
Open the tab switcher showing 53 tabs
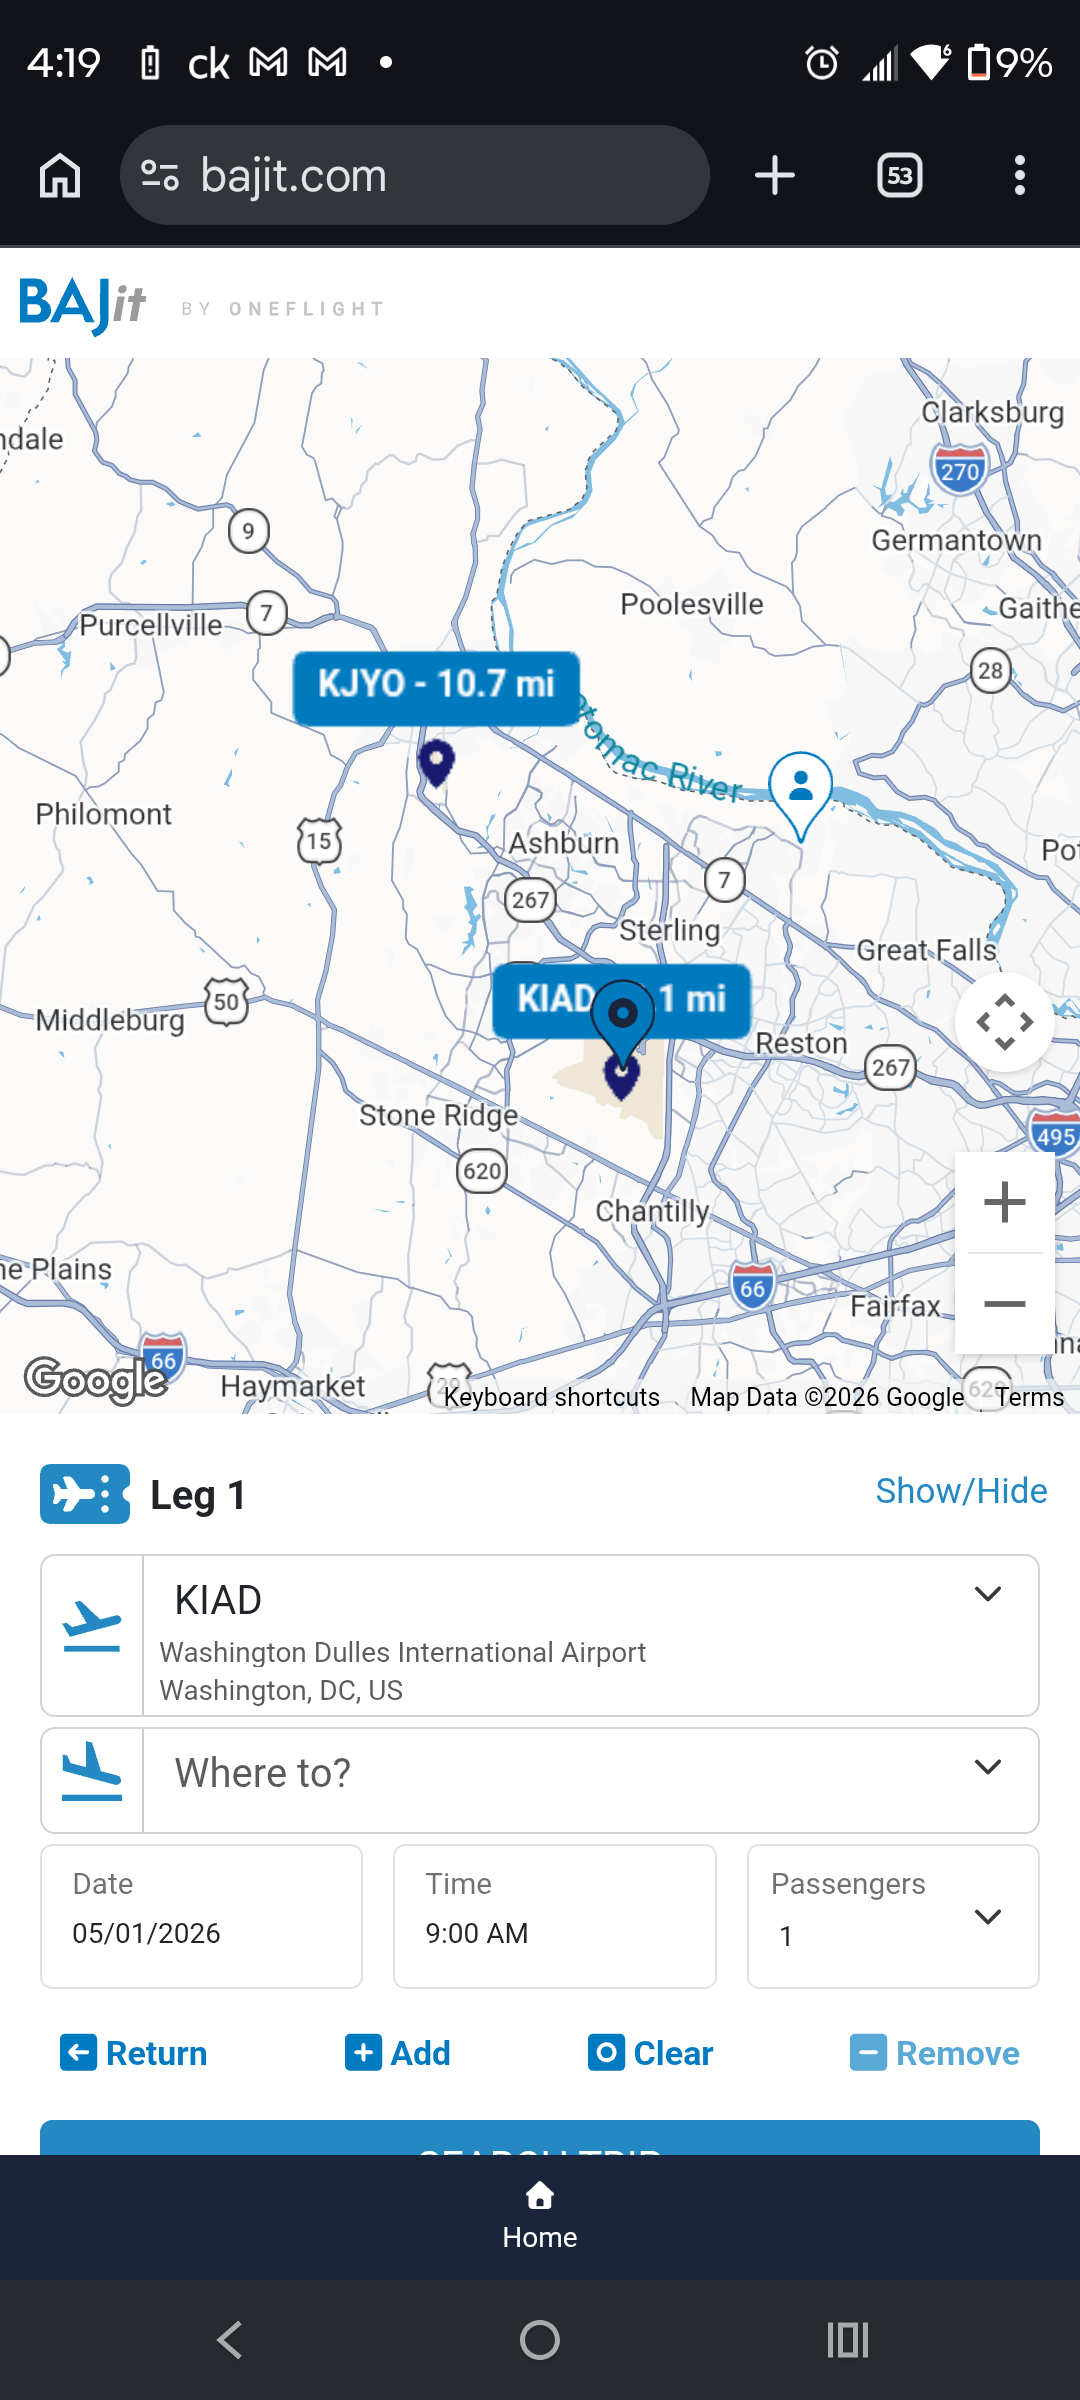tap(899, 176)
